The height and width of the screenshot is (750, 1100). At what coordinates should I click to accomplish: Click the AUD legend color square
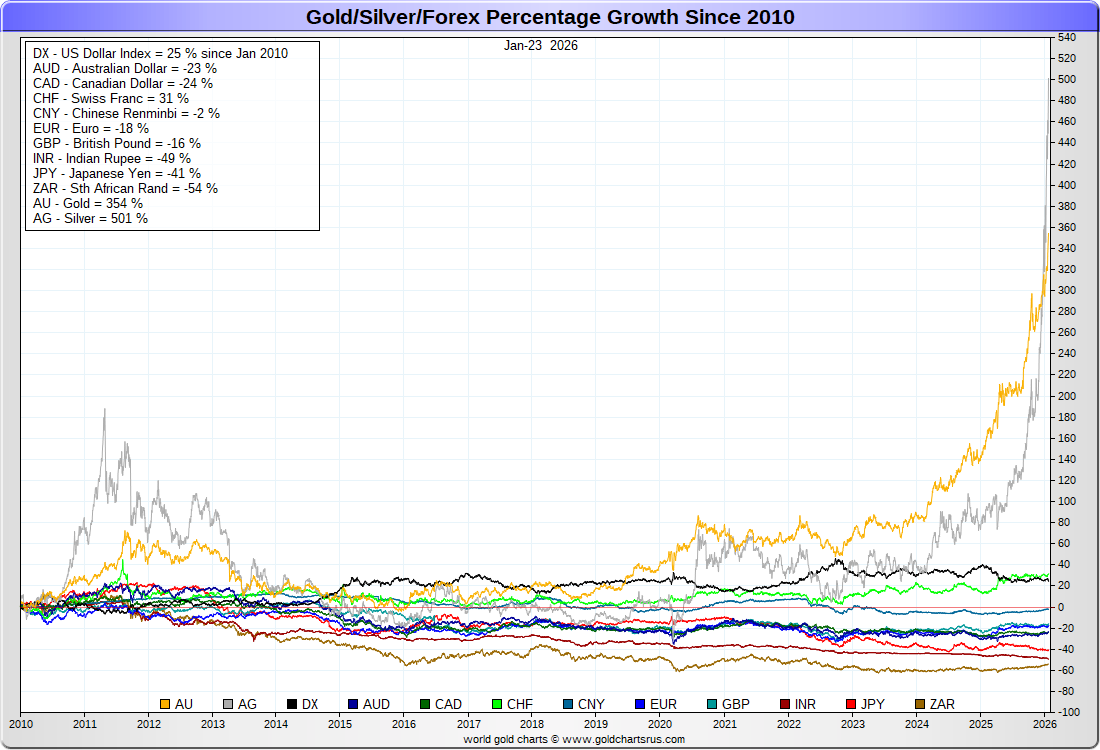(x=354, y=704)
